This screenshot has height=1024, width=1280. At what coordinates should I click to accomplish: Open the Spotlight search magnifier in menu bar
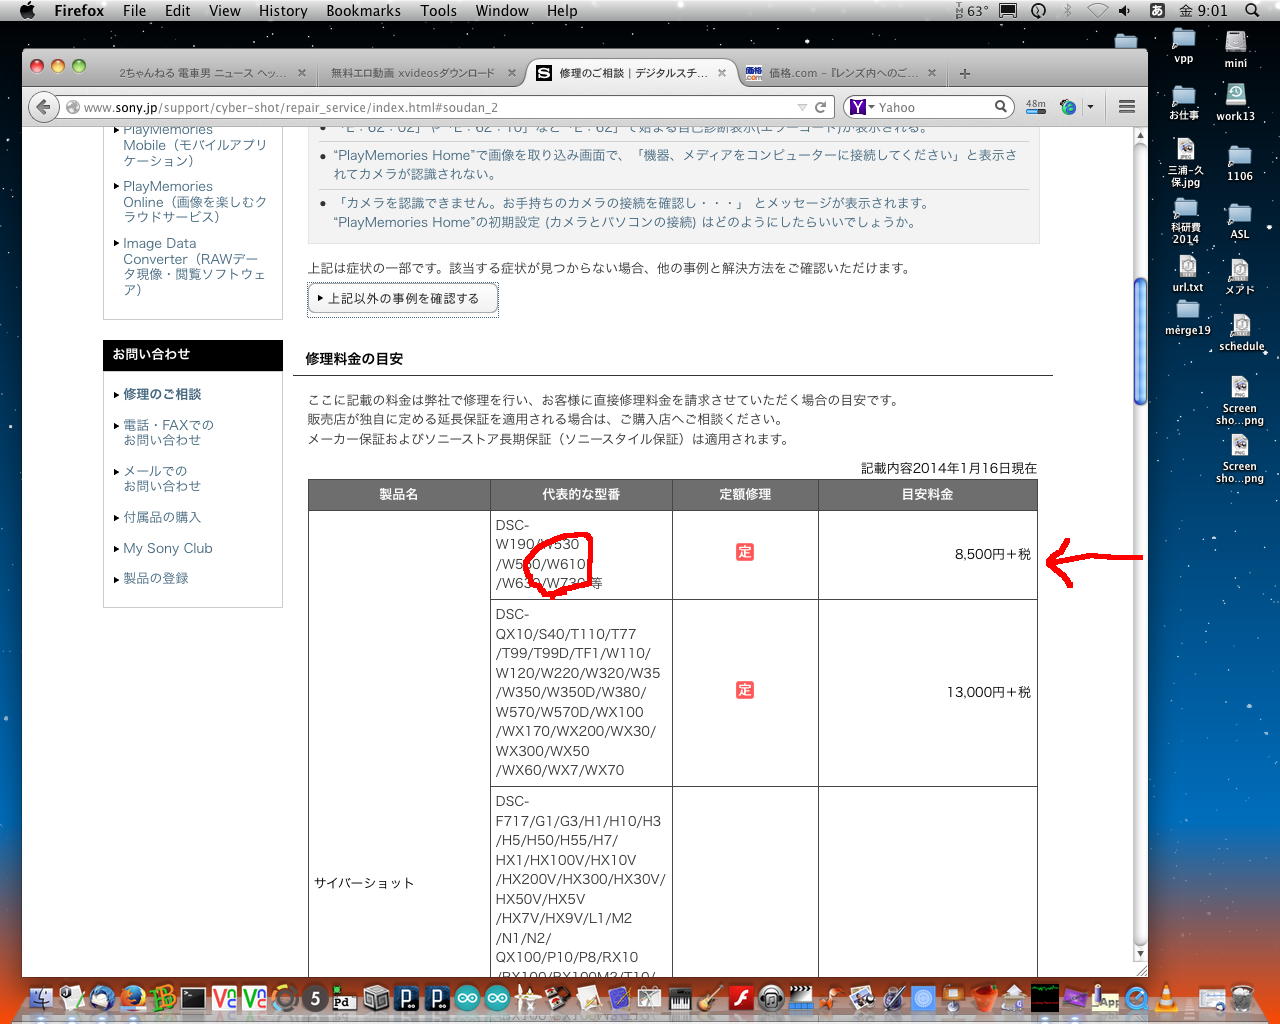1252,11
